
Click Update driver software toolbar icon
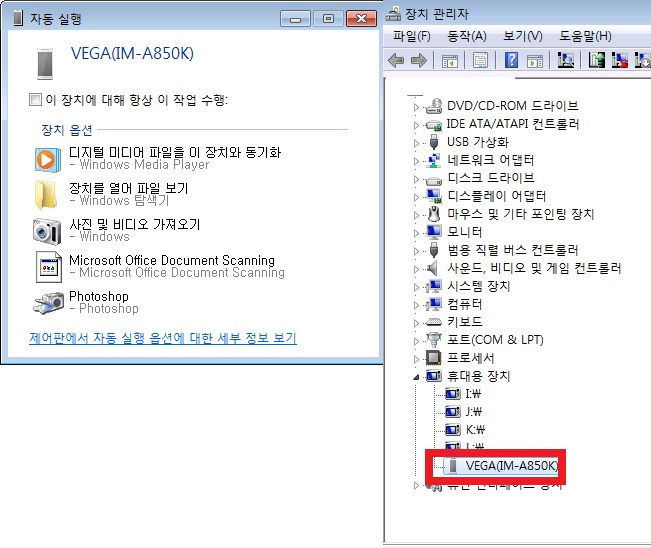point(596,60)
